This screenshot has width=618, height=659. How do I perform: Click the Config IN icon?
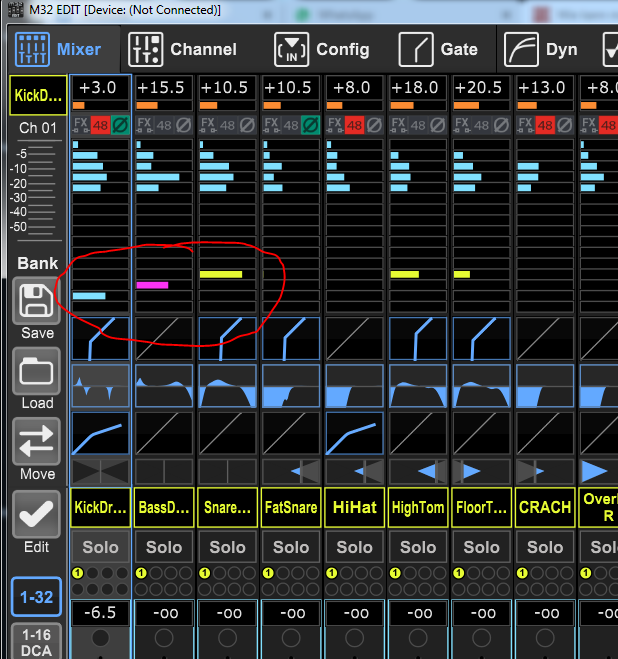click(x=291, y=50)
